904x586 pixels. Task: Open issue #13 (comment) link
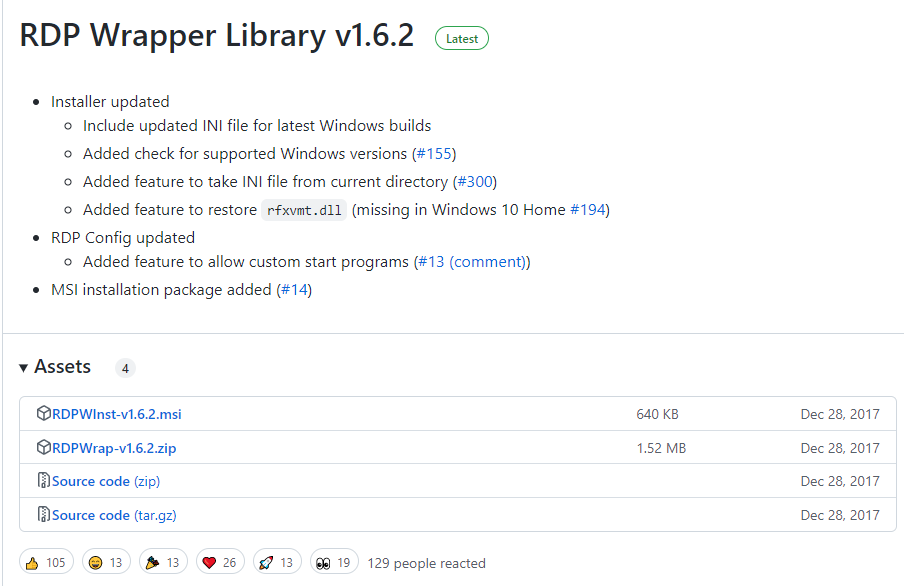(x=472, y=262)
